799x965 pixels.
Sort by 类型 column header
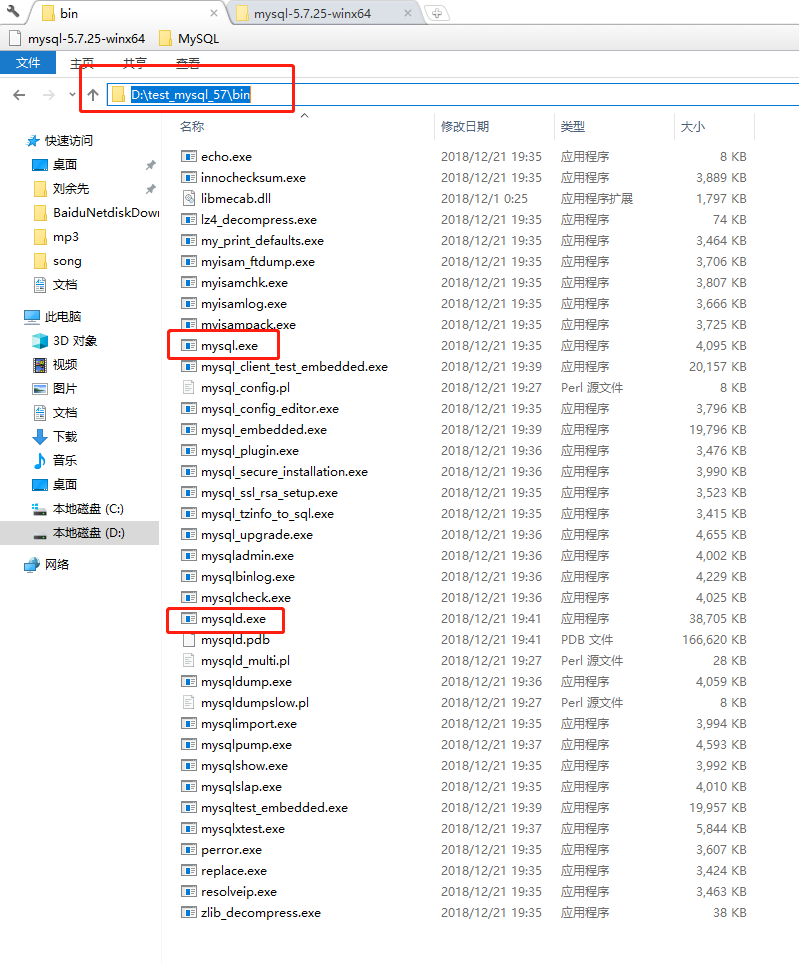click(x=572, y=127)
